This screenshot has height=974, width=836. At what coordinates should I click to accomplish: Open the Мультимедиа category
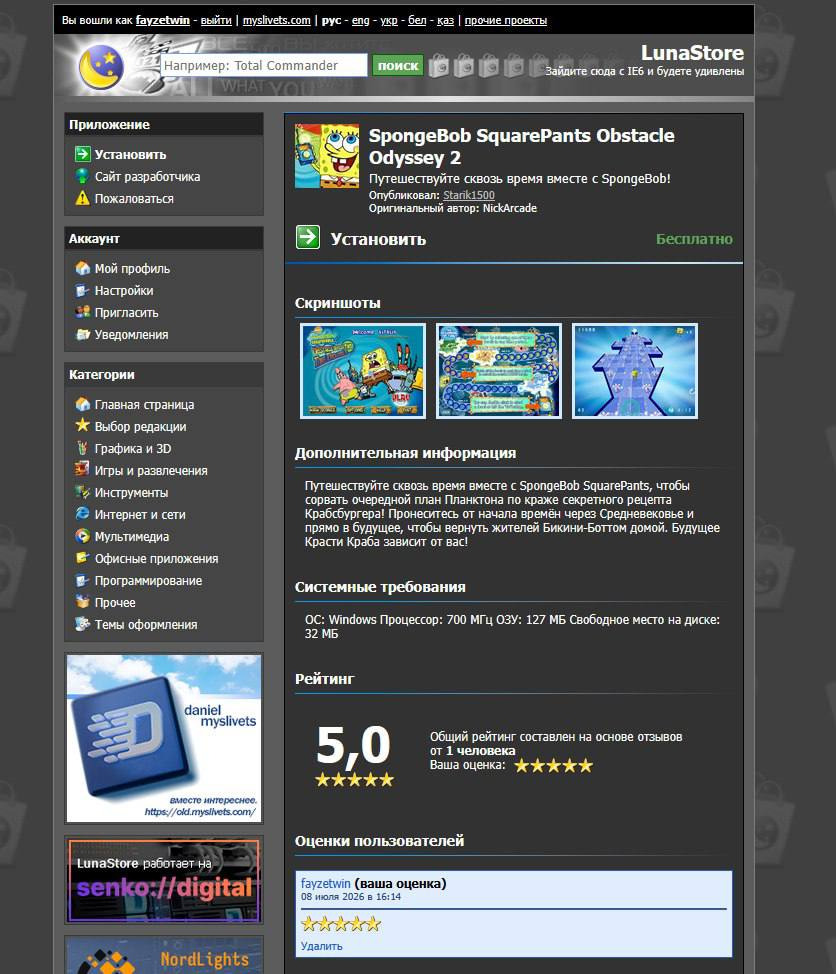(x=132, y=537)
